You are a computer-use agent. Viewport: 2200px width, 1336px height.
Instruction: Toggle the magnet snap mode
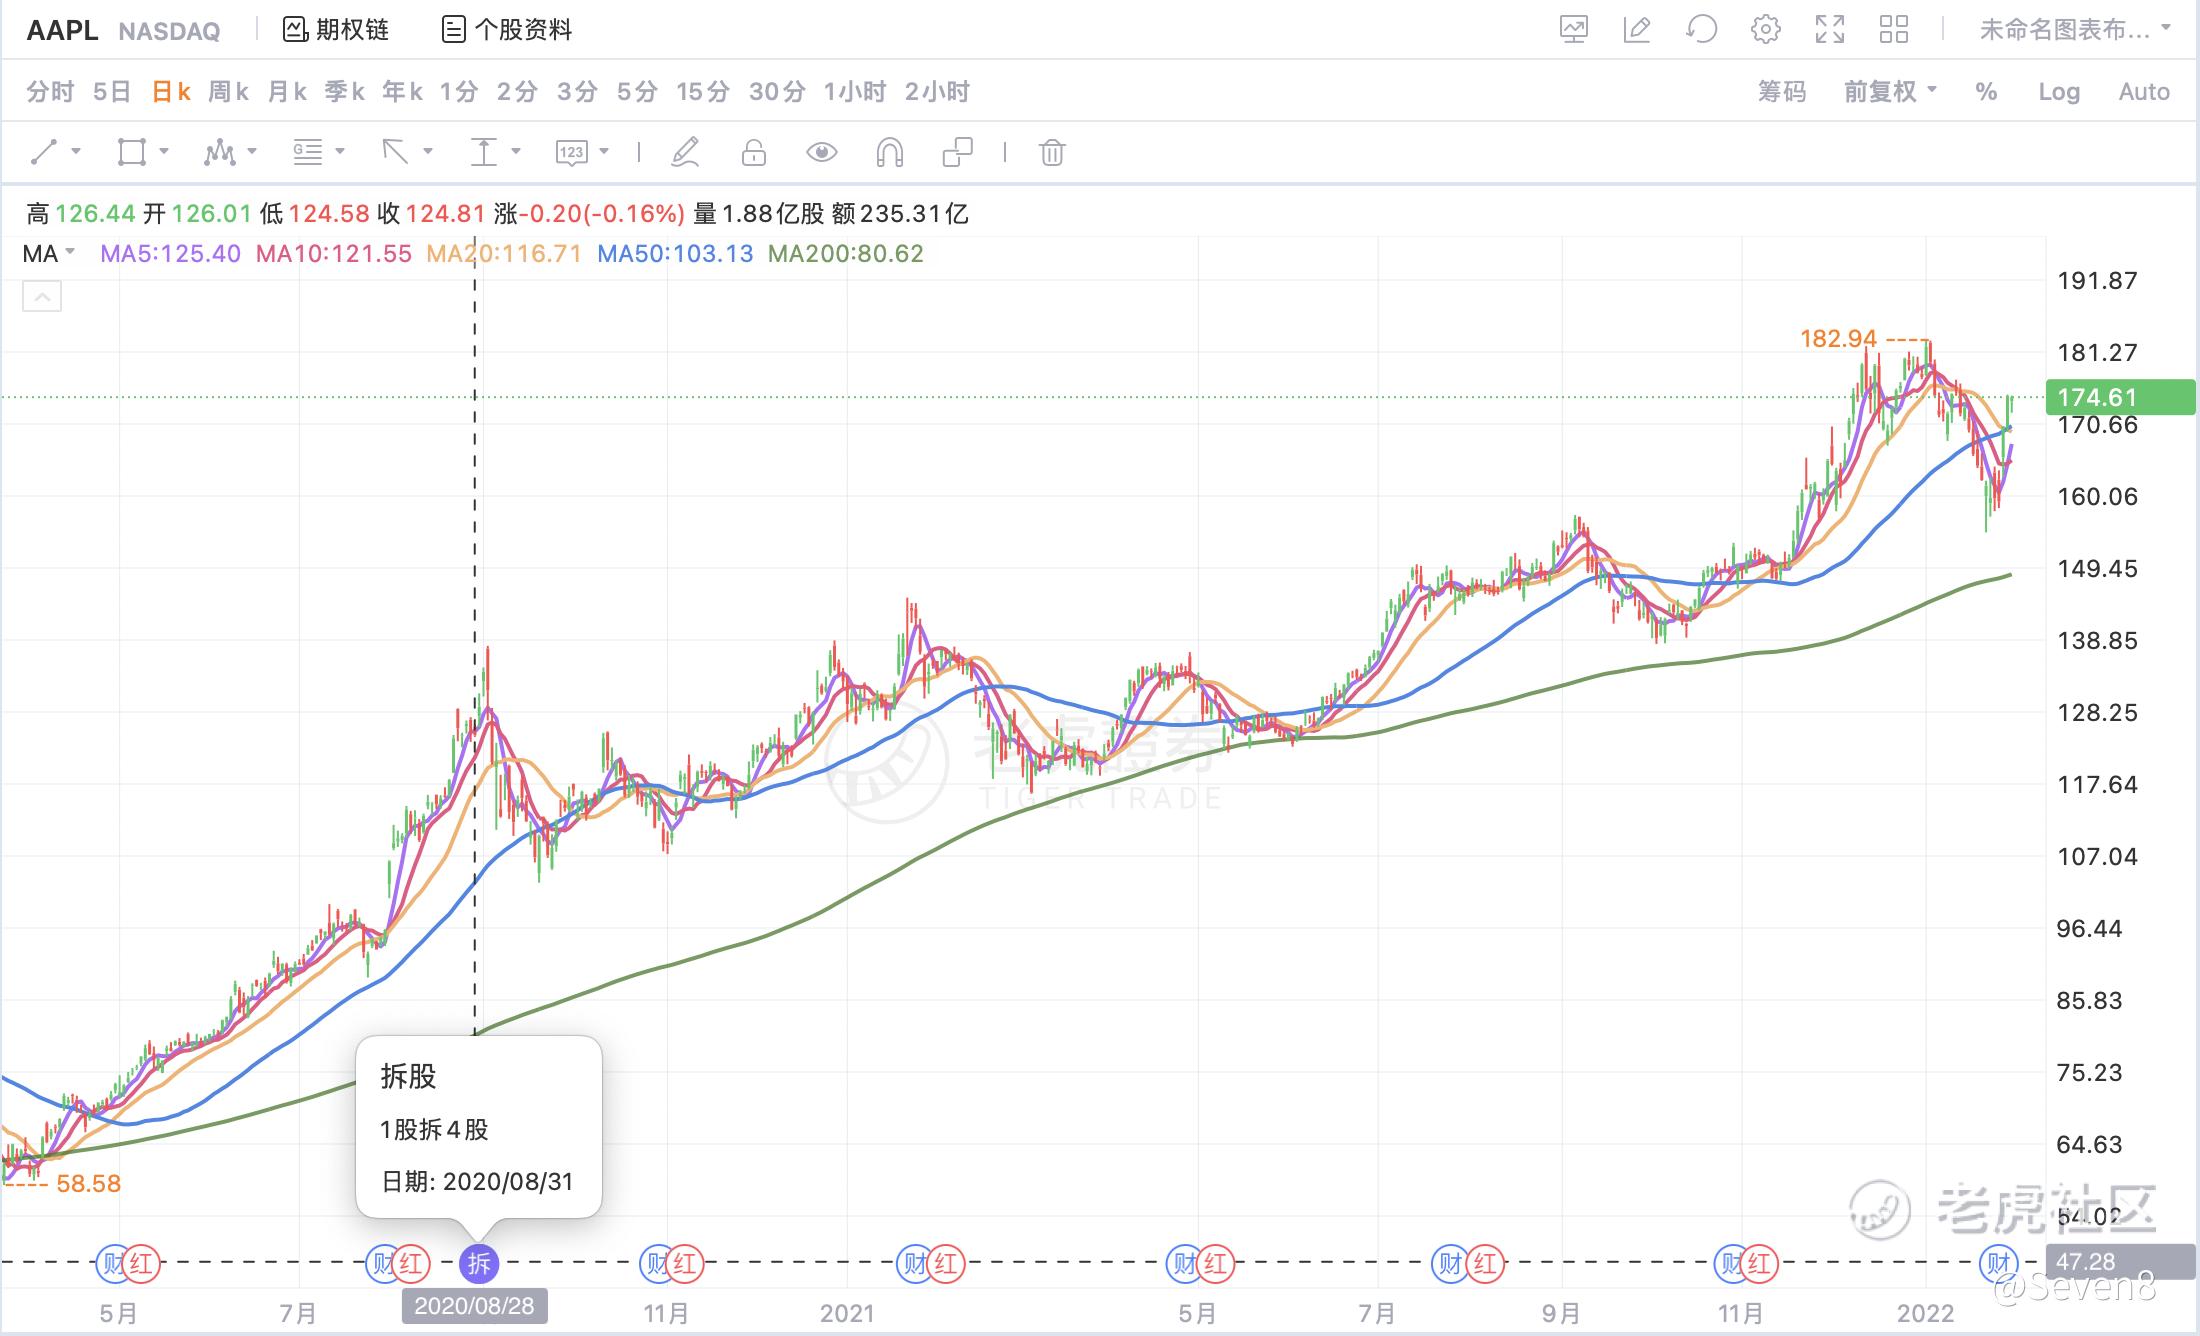point(889,152)
